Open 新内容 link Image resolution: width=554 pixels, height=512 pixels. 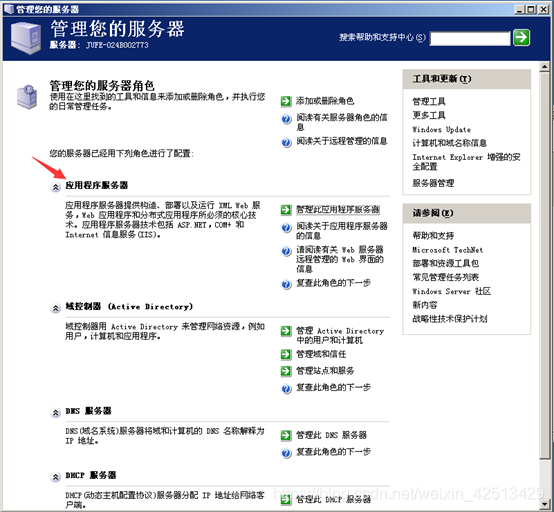425,305
